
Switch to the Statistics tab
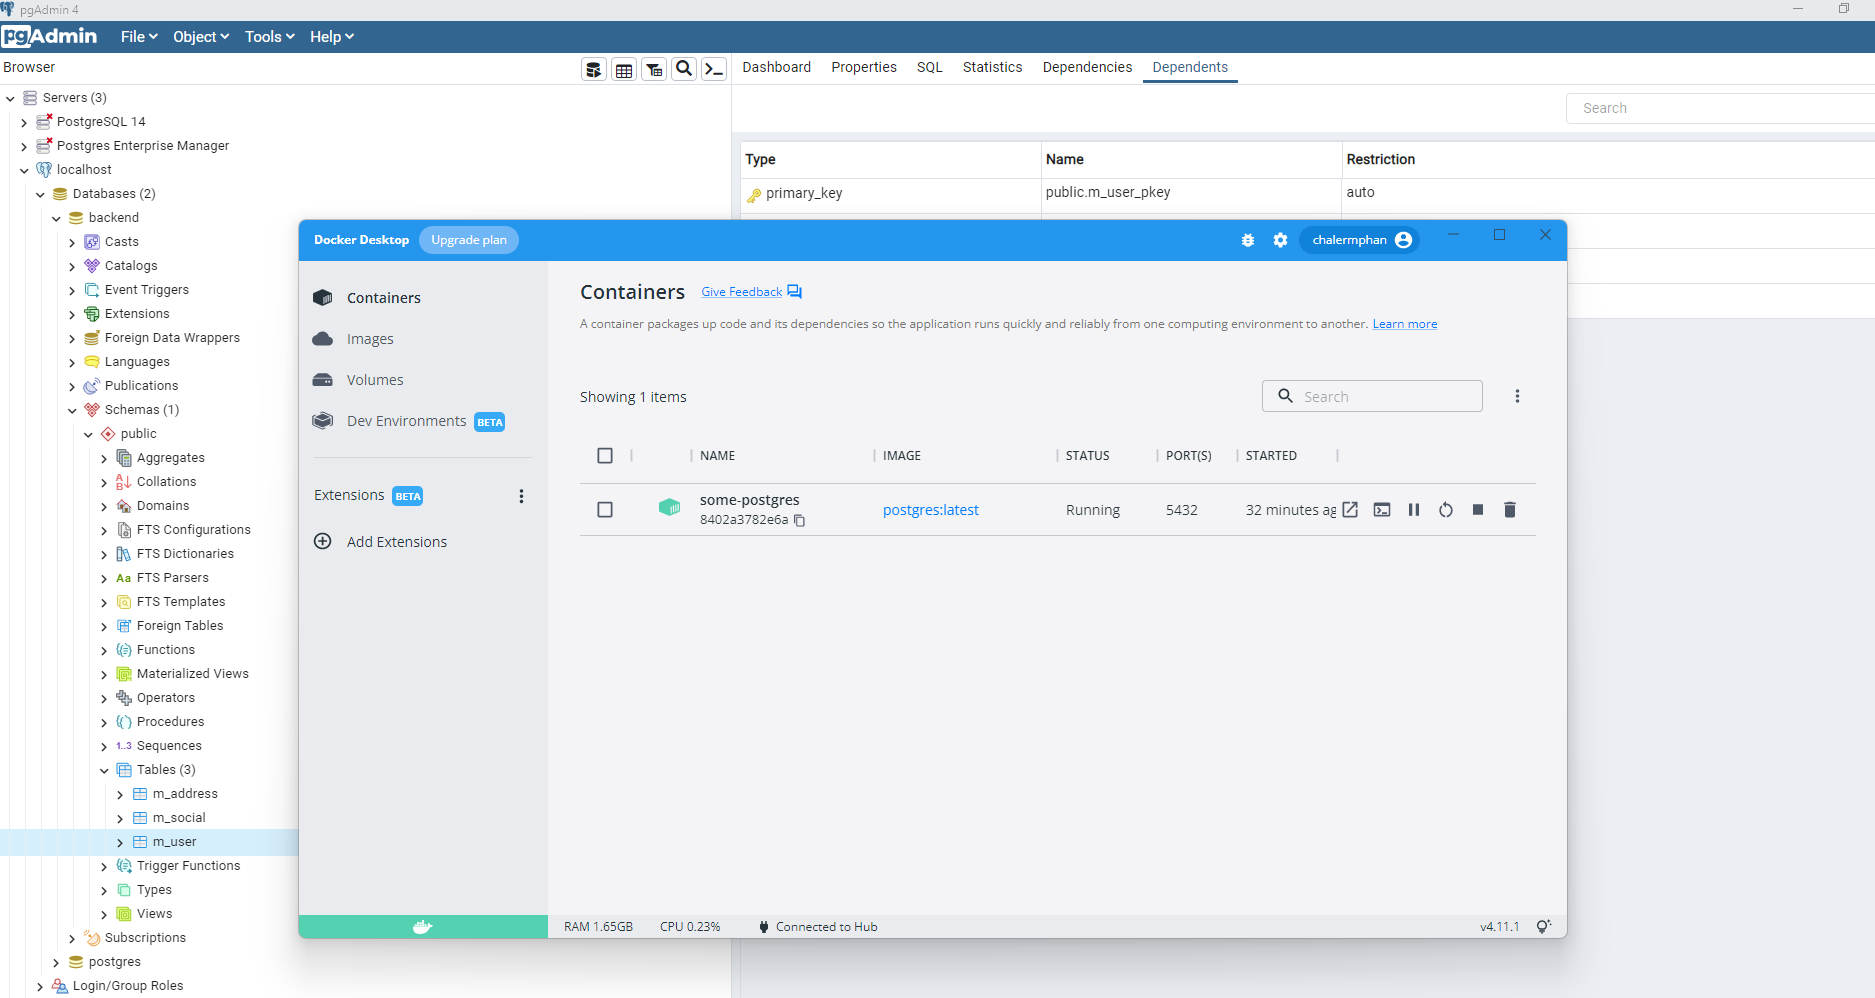pos(992,67)
